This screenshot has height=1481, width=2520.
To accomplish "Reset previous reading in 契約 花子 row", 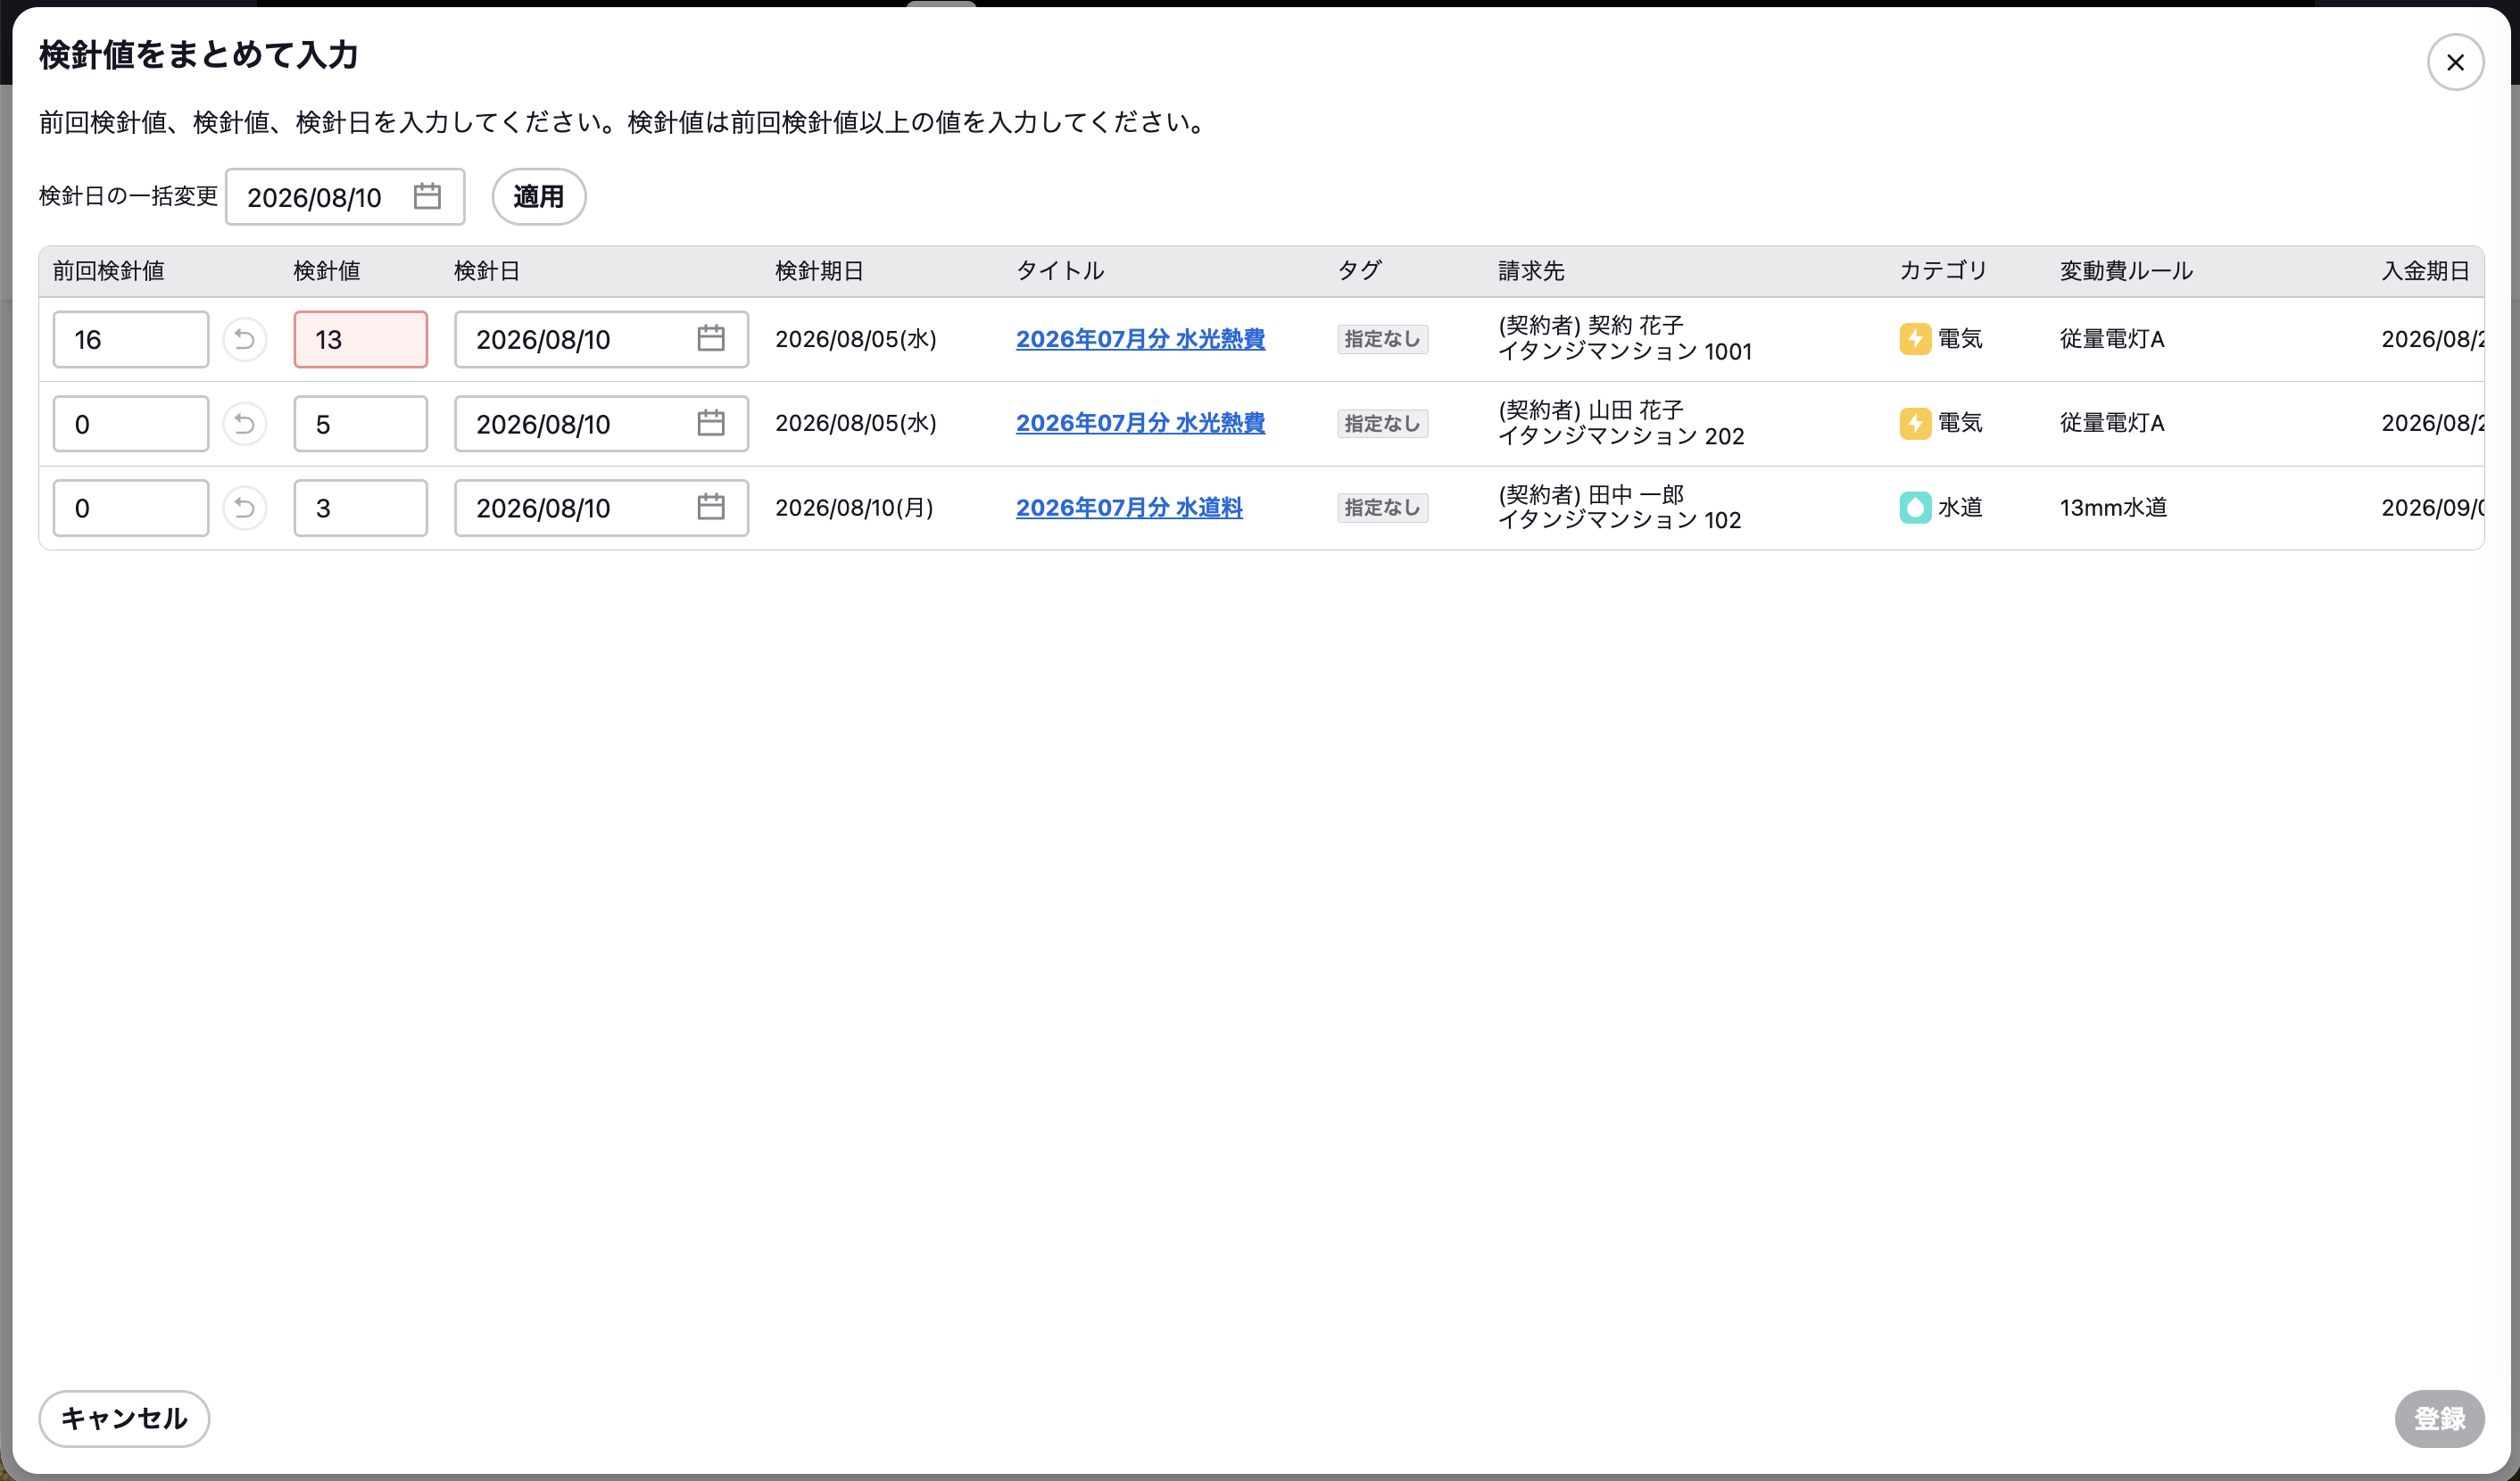I will point(244,339).
